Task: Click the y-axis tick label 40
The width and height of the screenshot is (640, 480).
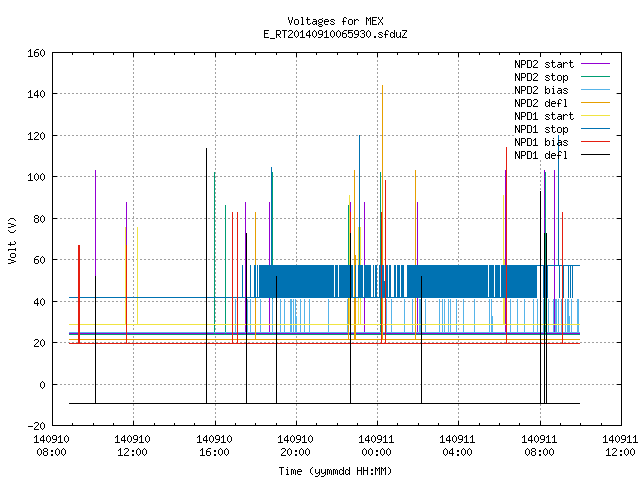Action: [x=39, y=302]
